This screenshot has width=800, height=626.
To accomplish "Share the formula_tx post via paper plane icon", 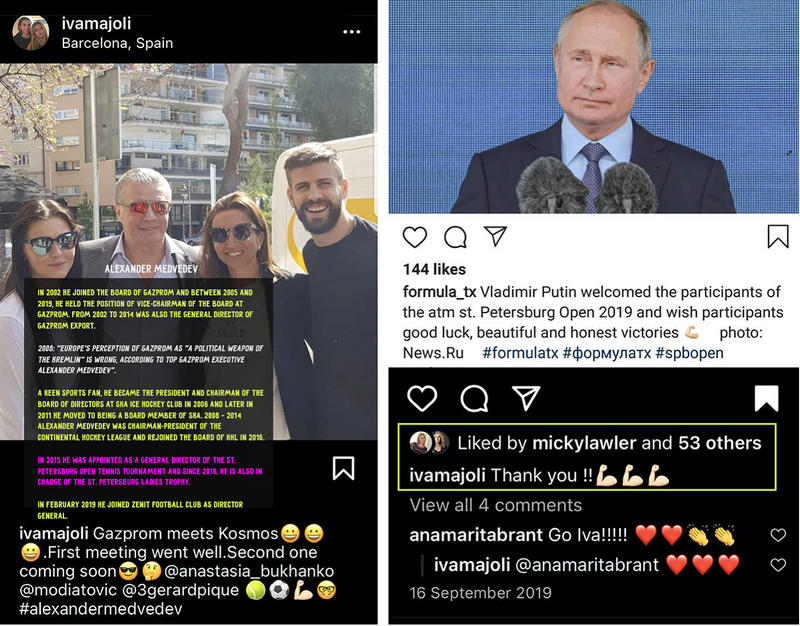I will 495,236.
